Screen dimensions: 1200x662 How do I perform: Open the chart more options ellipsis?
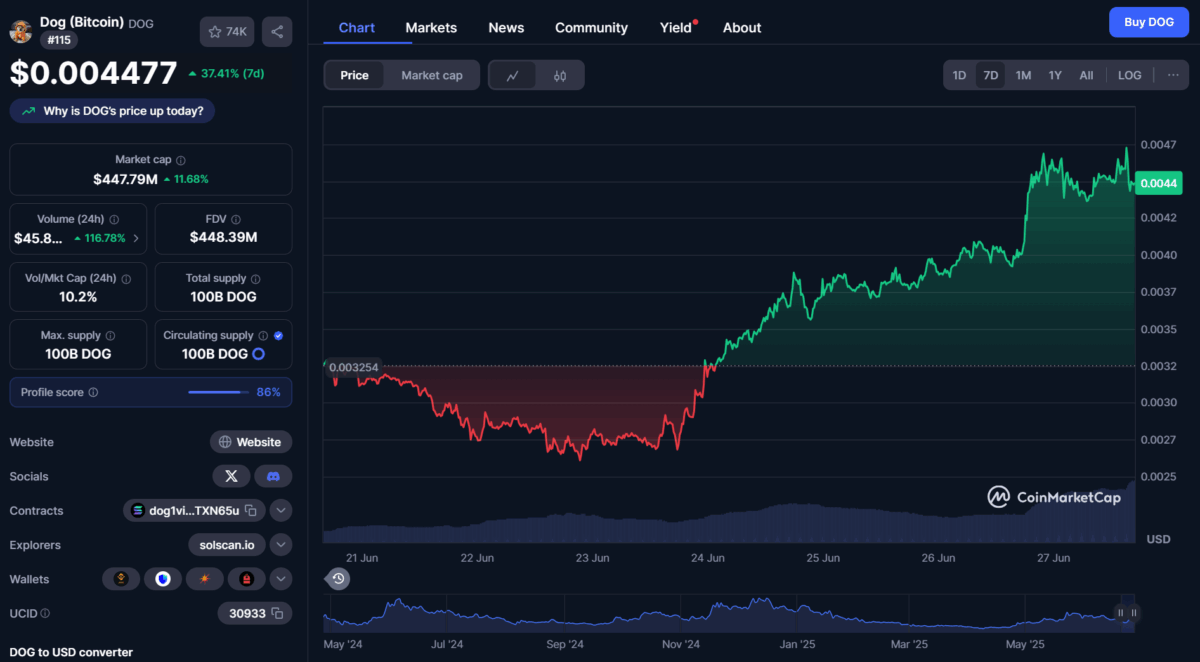click(1173, 75)
